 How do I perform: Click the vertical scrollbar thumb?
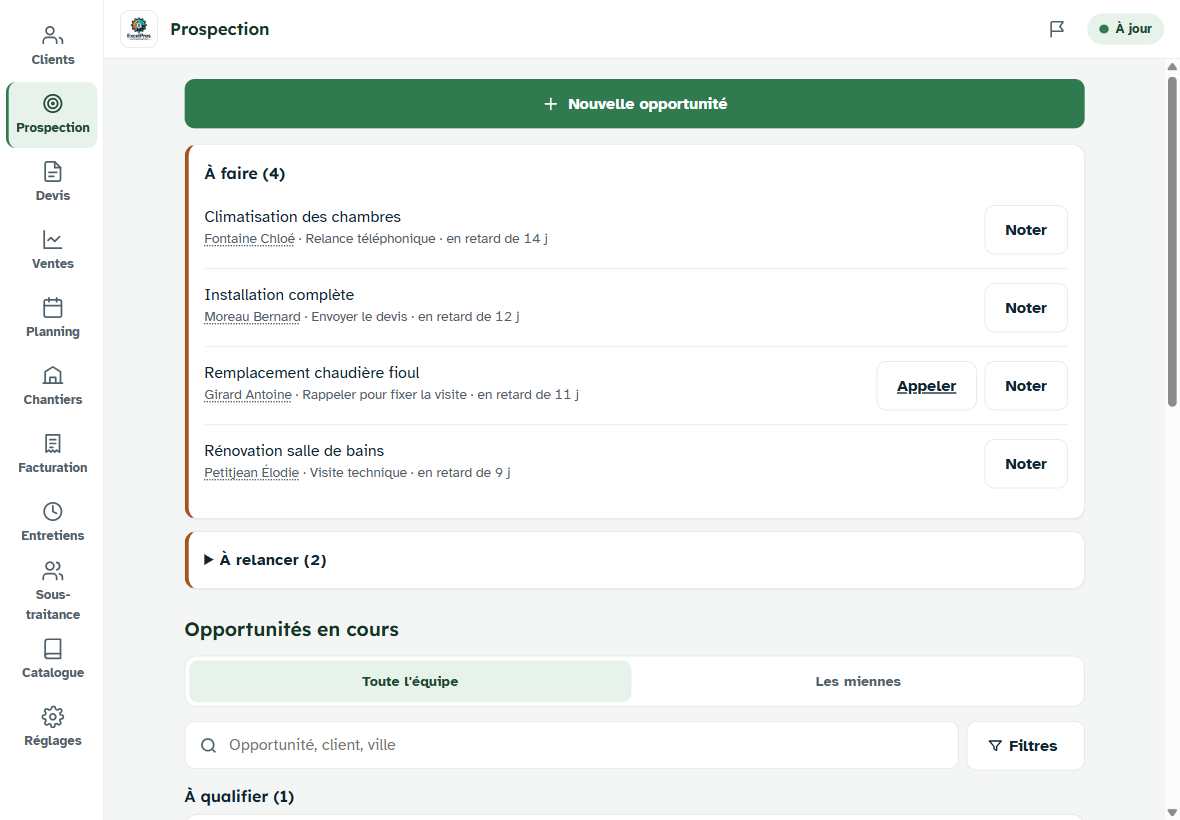pos(1172,241)
